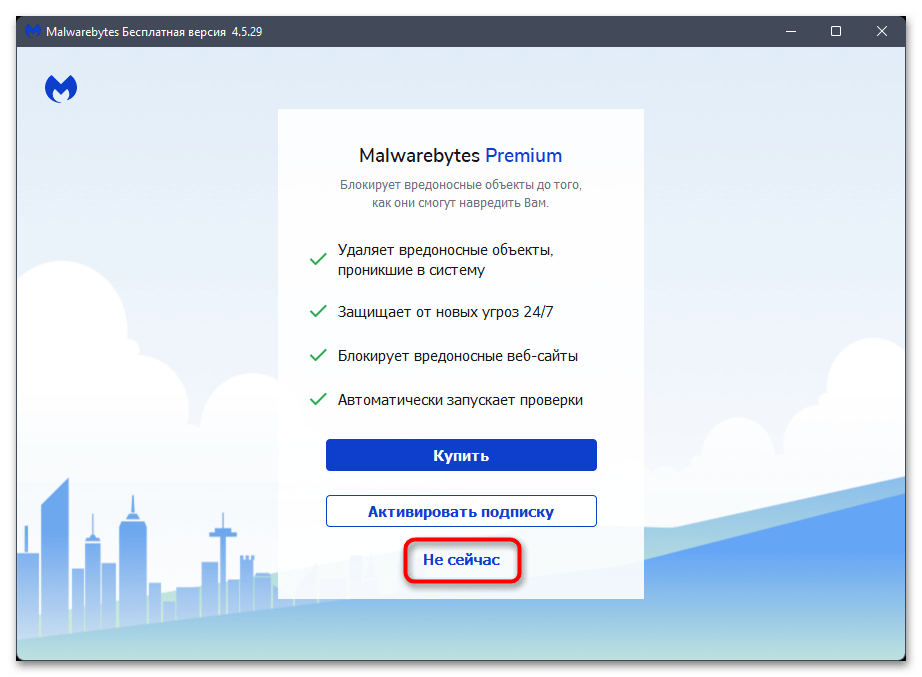
Task: Click the checkmark beside 'Автоматически запускает проверки'
Action: (x=318, y=399)
